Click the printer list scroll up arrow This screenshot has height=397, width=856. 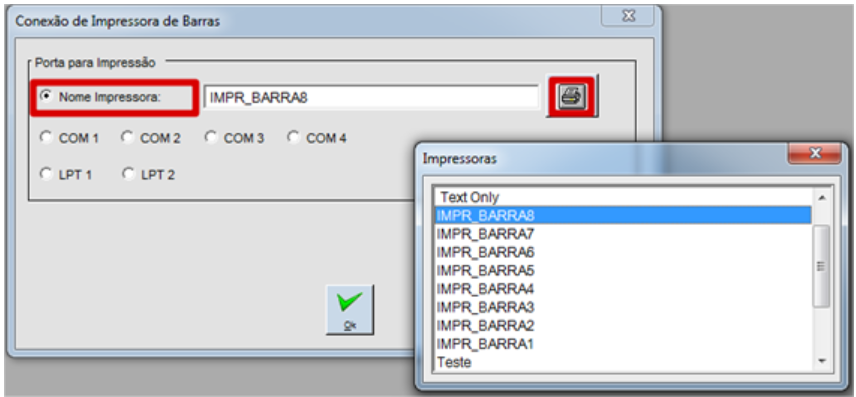point(822,197)
